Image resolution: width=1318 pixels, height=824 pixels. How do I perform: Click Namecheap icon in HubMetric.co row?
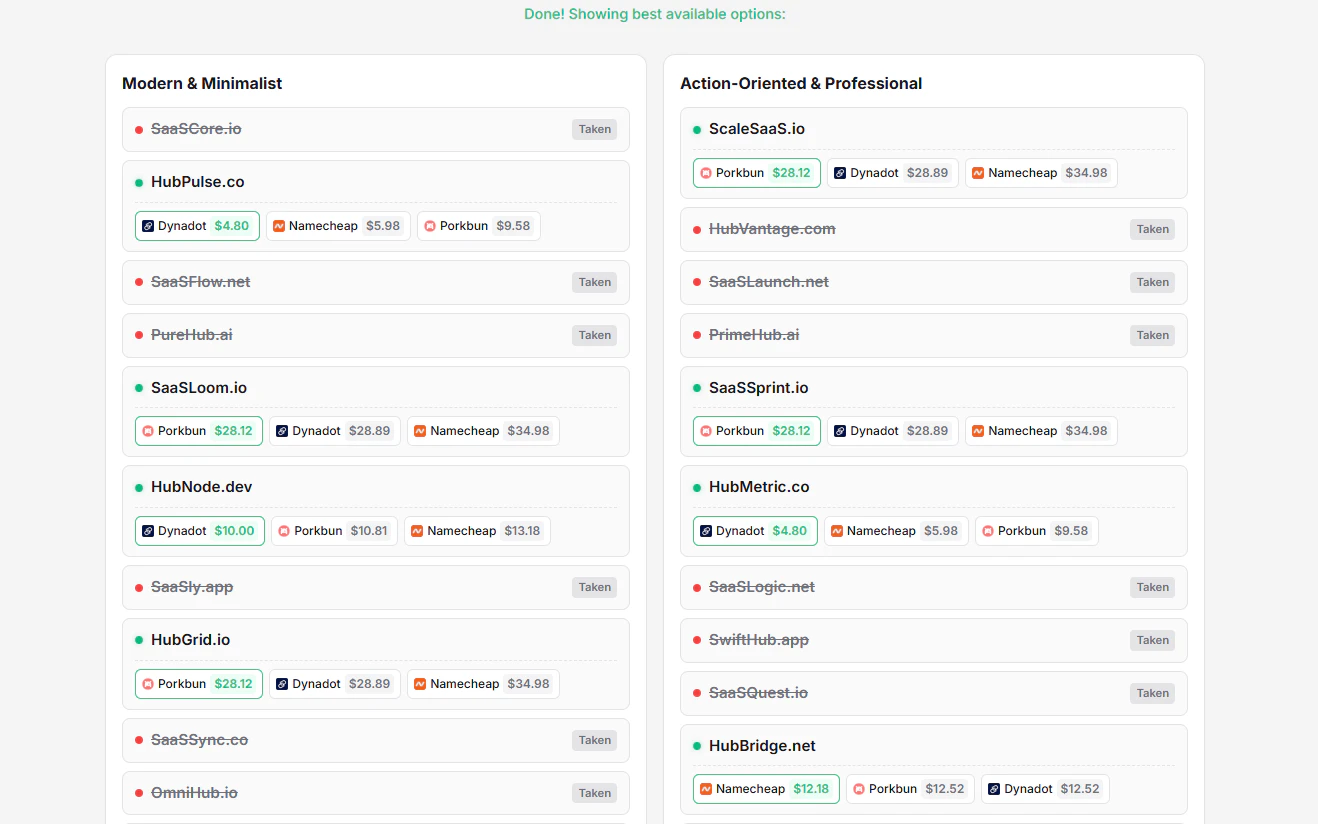click(837, 531)
